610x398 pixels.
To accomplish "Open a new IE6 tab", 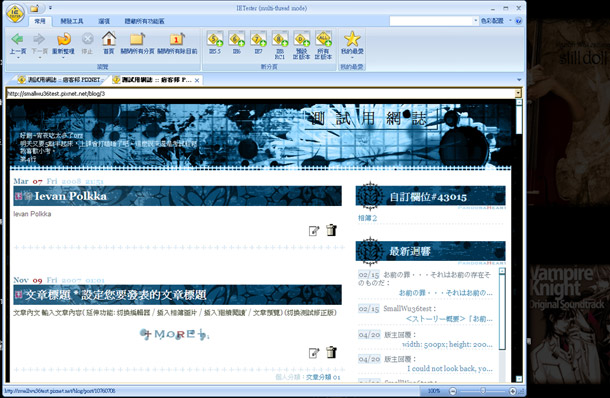I will pos(236,39).
